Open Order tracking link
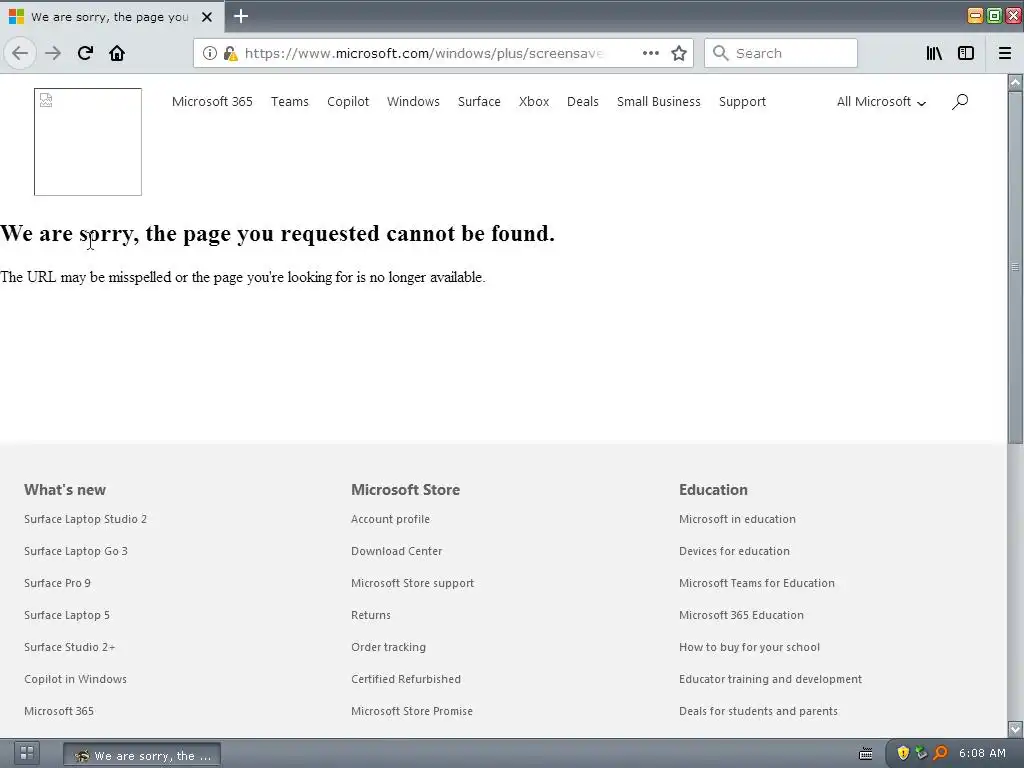The height and width of the screenshot is (768, 1024). (389, 647)
